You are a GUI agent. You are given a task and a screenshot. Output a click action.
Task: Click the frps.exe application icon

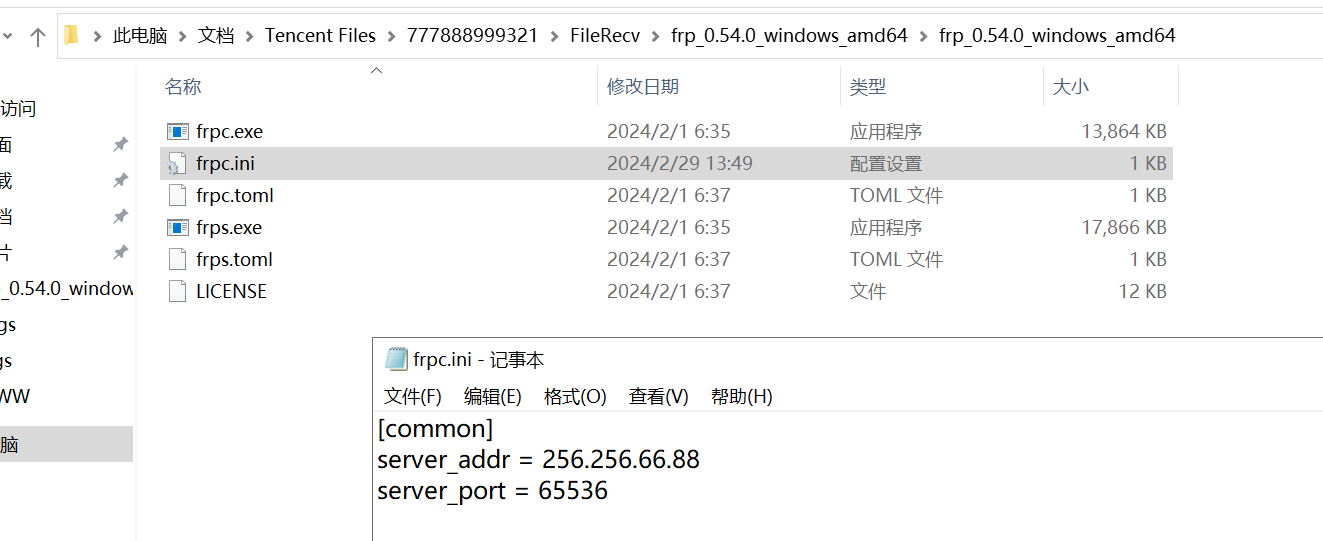point(177,227)
